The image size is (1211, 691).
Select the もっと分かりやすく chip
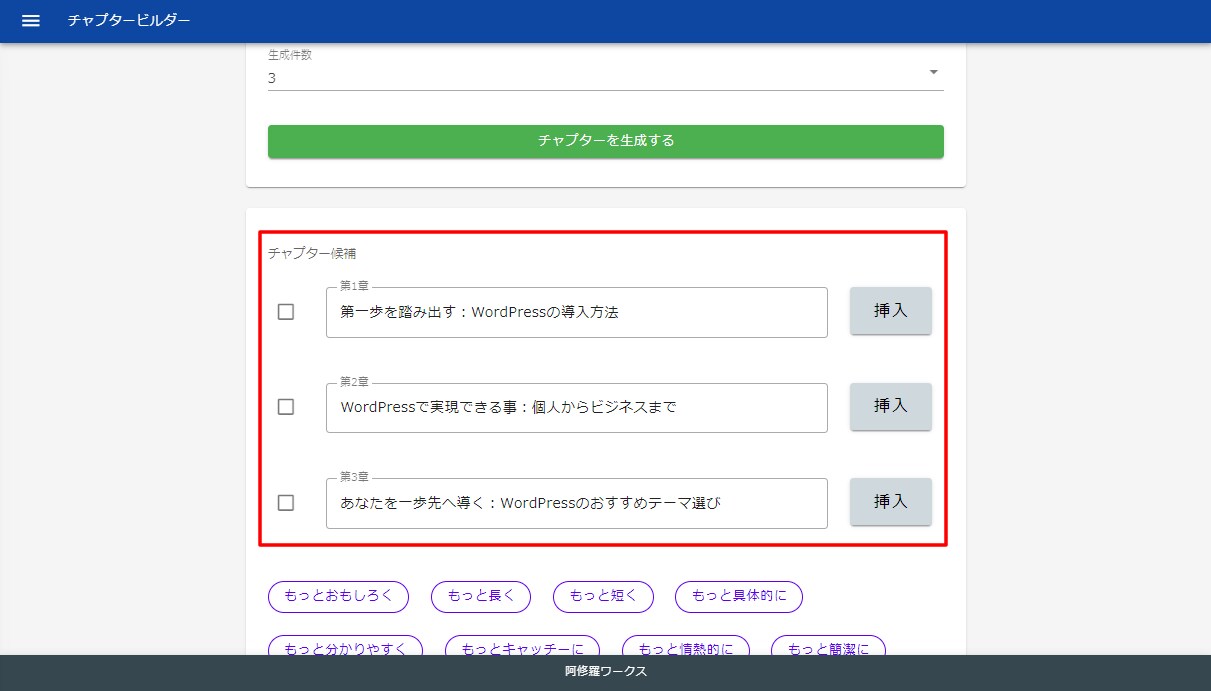click(x=345, y=646)
